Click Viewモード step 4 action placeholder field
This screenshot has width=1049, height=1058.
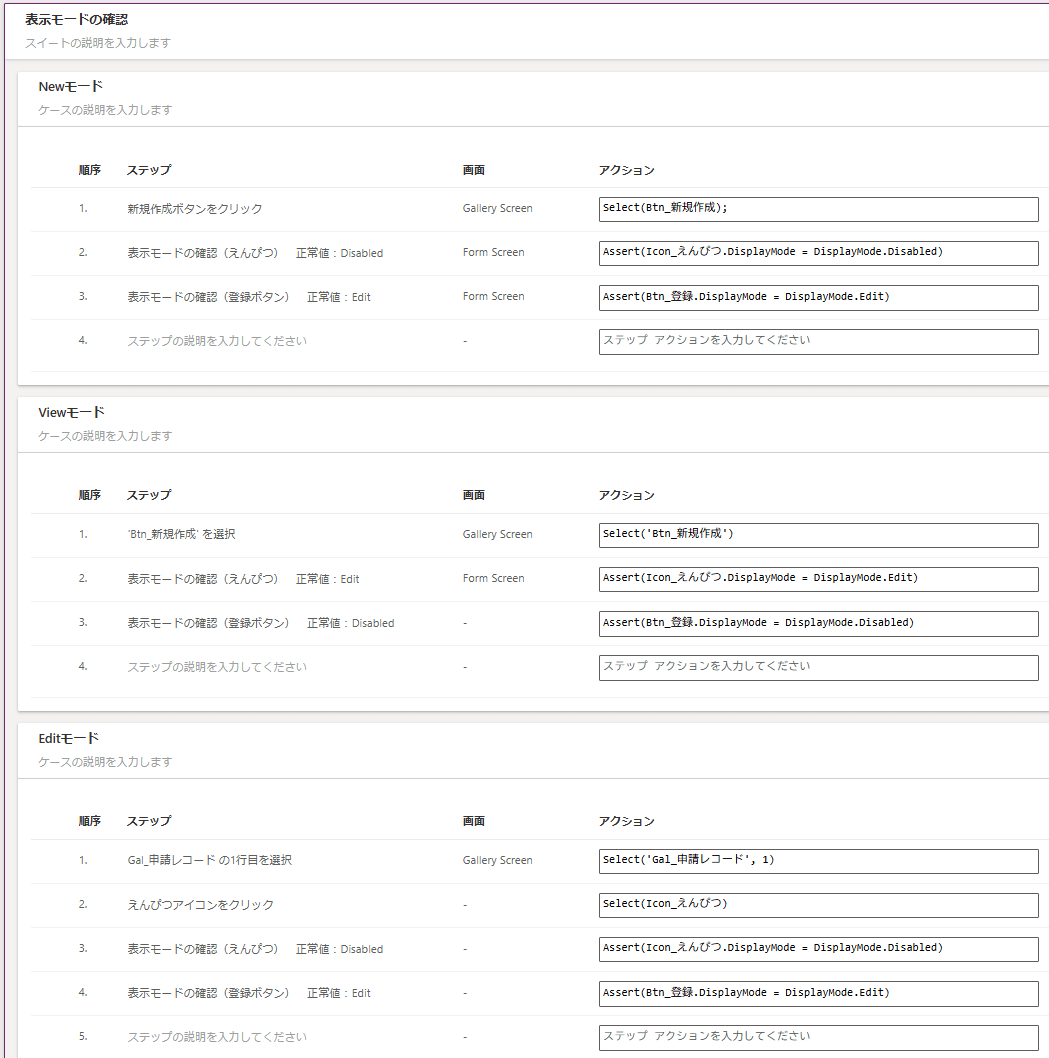coord(818,667)
